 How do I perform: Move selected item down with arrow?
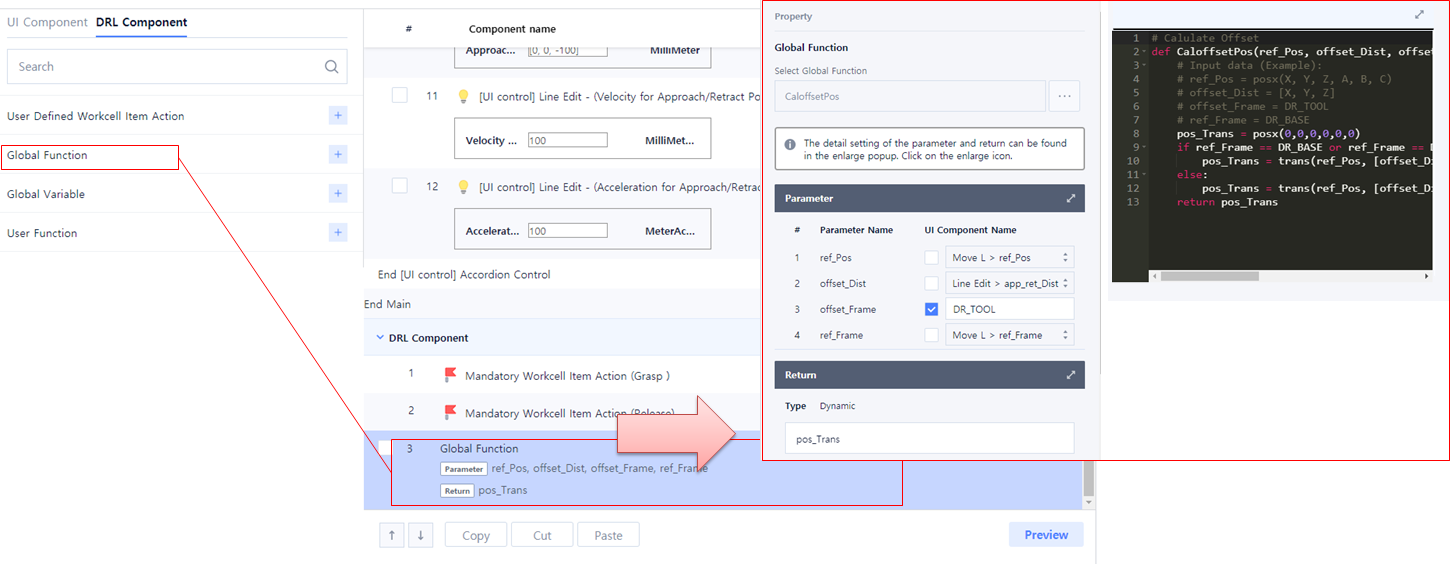421,535
